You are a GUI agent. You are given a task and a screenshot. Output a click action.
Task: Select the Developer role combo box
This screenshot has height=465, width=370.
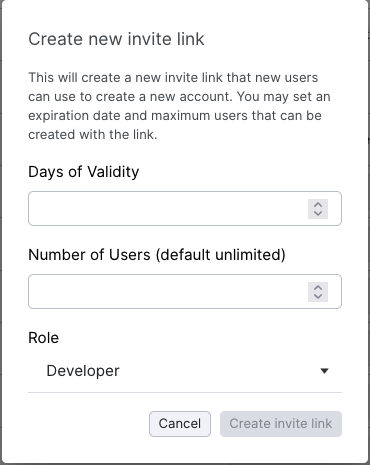point(185,371)
